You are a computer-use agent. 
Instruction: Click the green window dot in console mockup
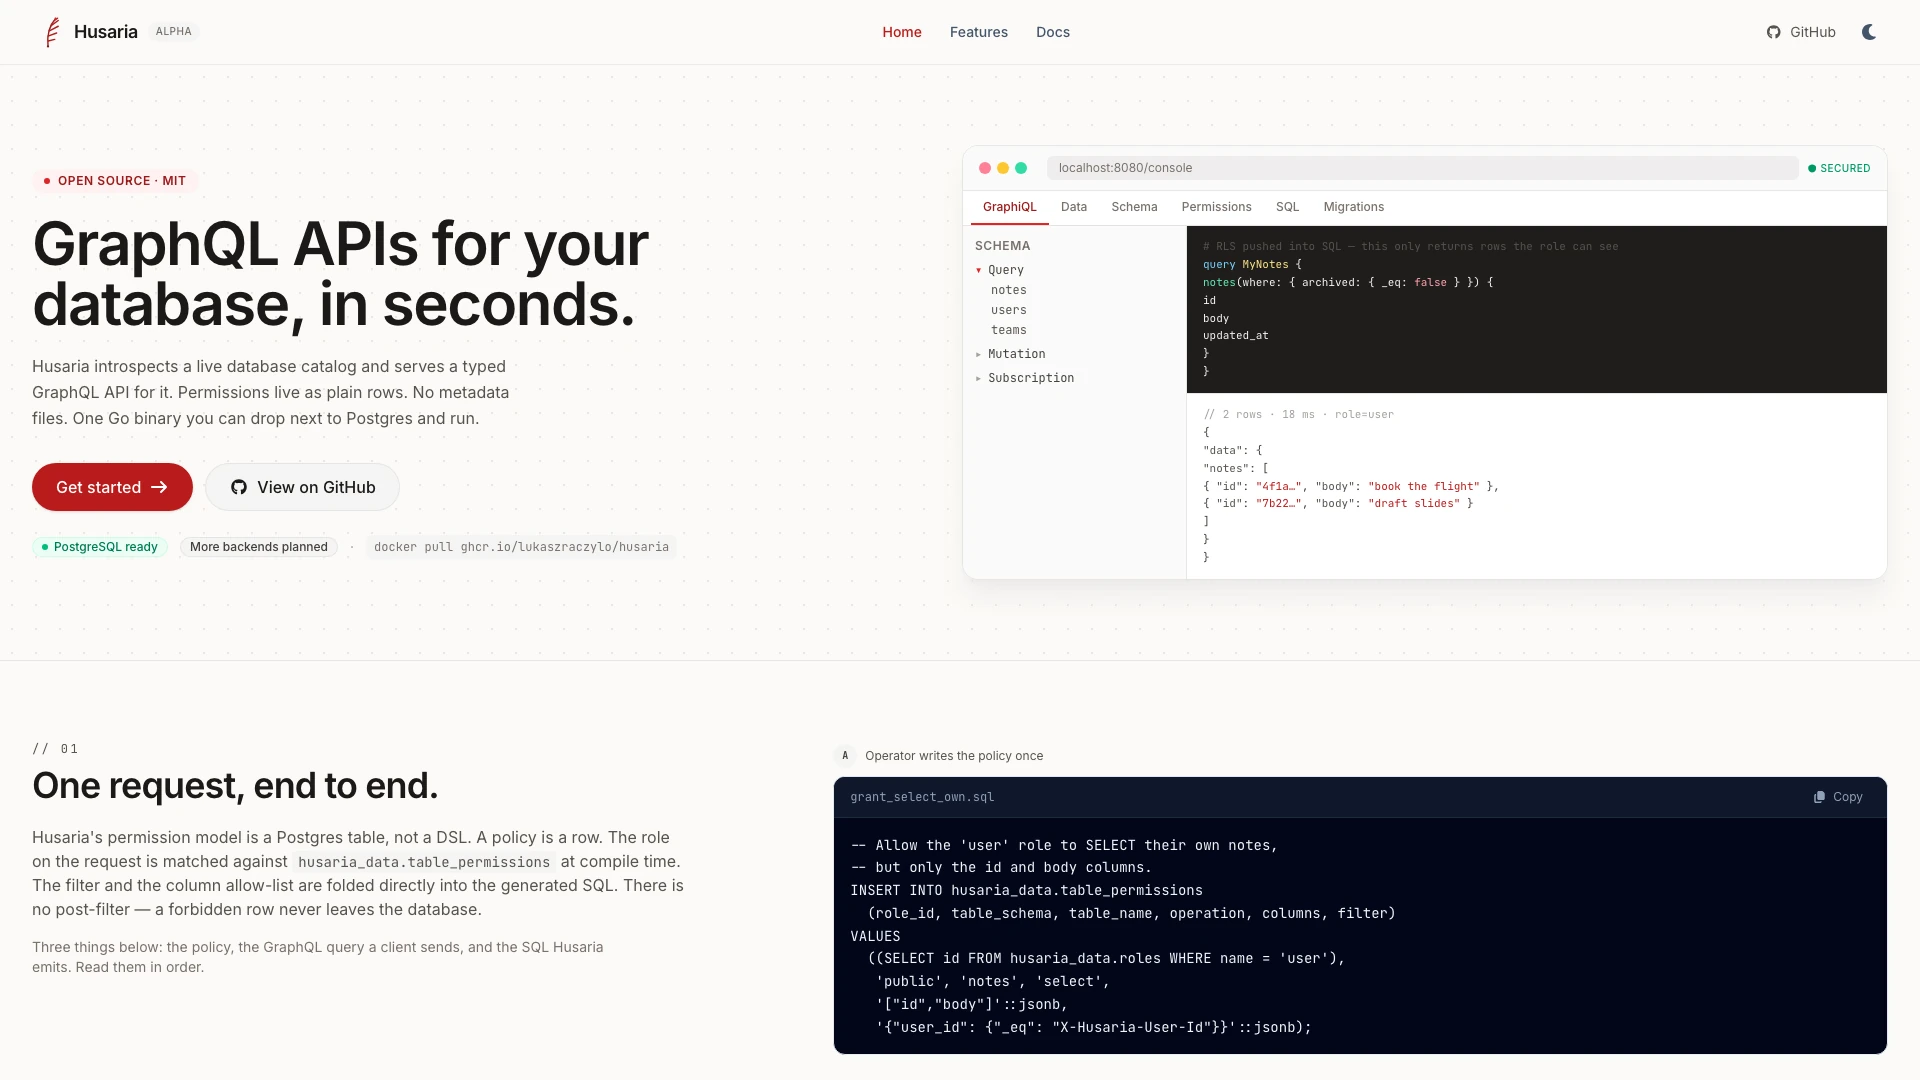1021,168
